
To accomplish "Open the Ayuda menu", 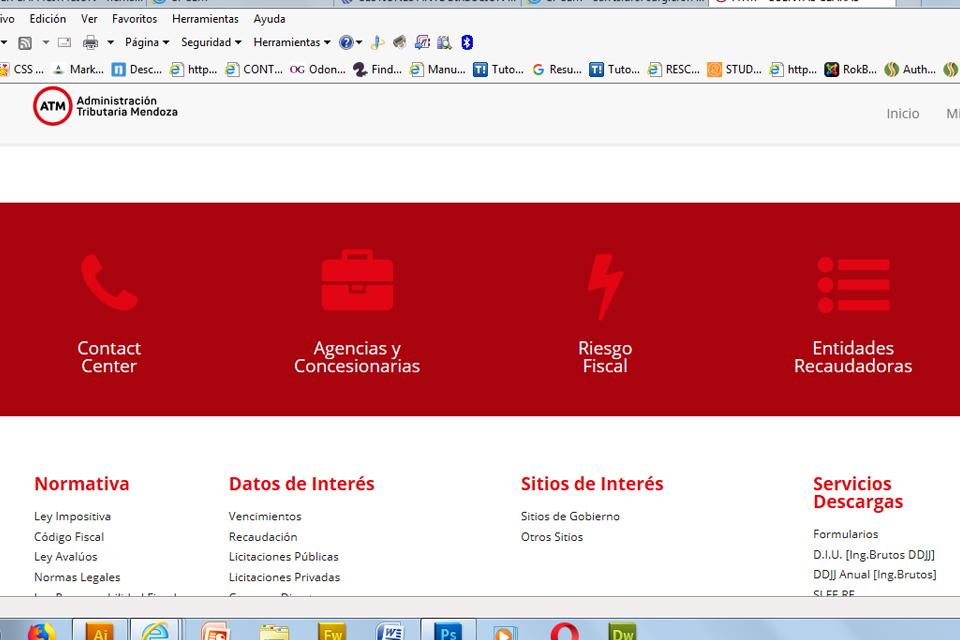I will [269, 19].
